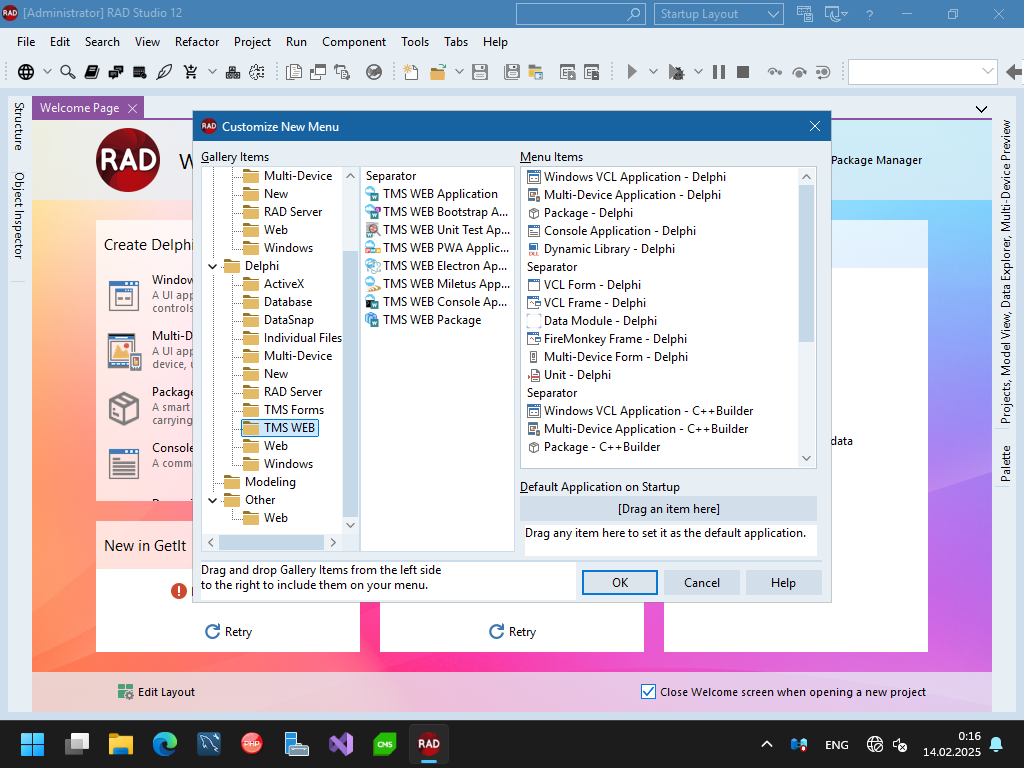
Task: Open the dropdown arrow next to the cart icon
Action: (212, 72)
